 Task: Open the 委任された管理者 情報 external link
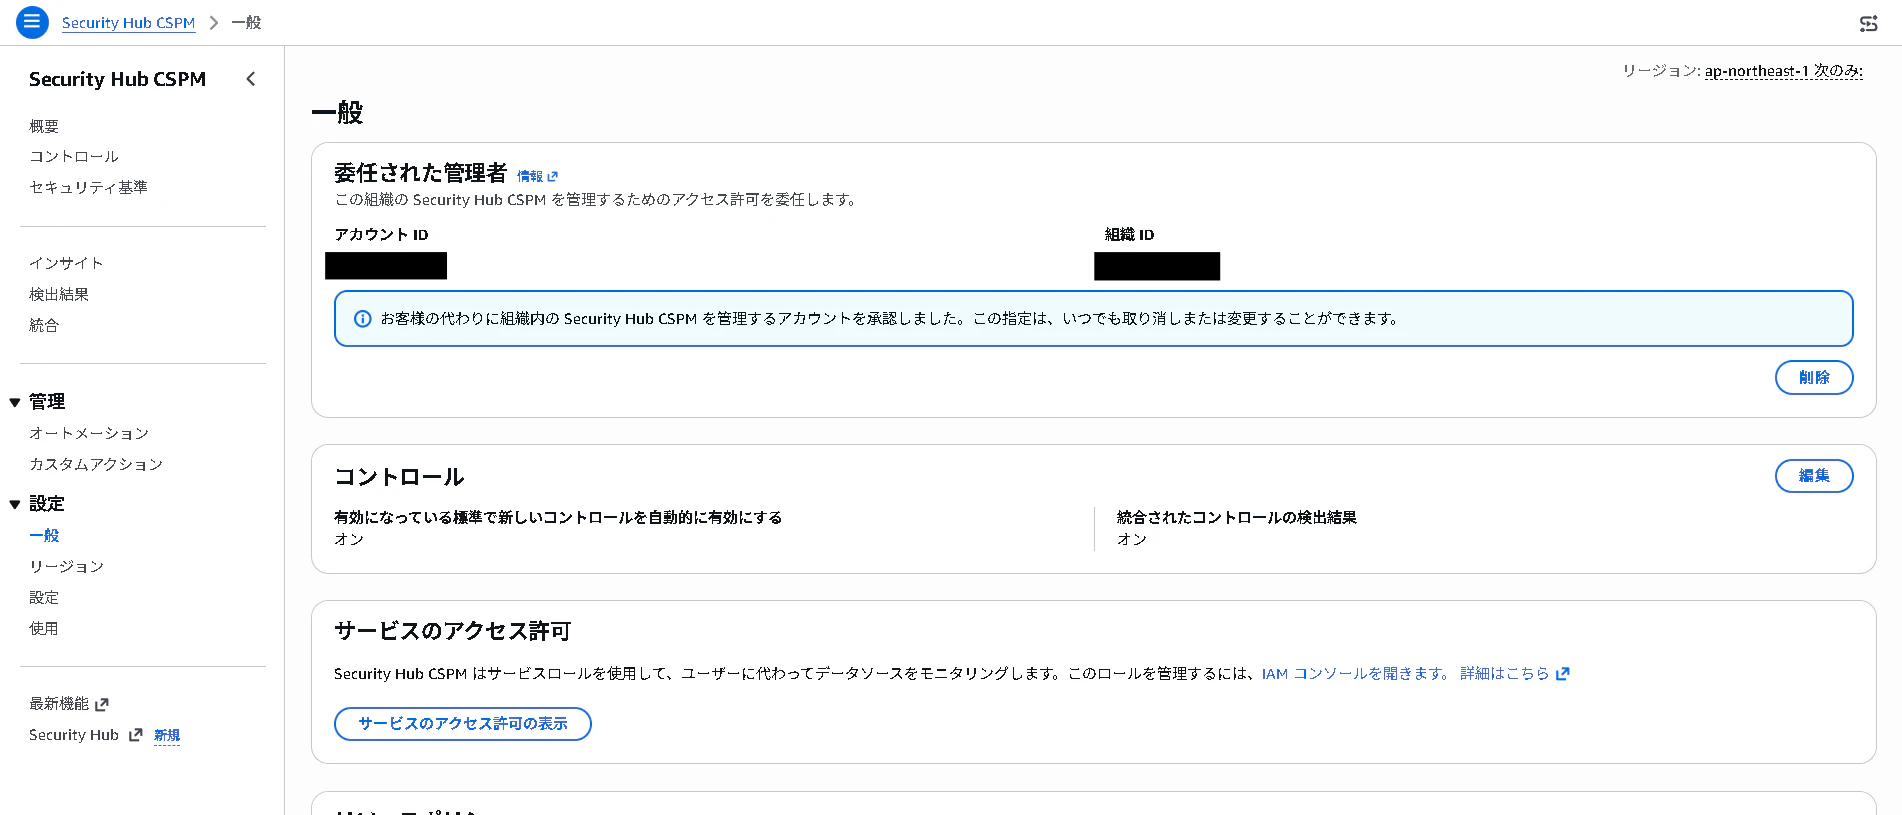point(537,176)
